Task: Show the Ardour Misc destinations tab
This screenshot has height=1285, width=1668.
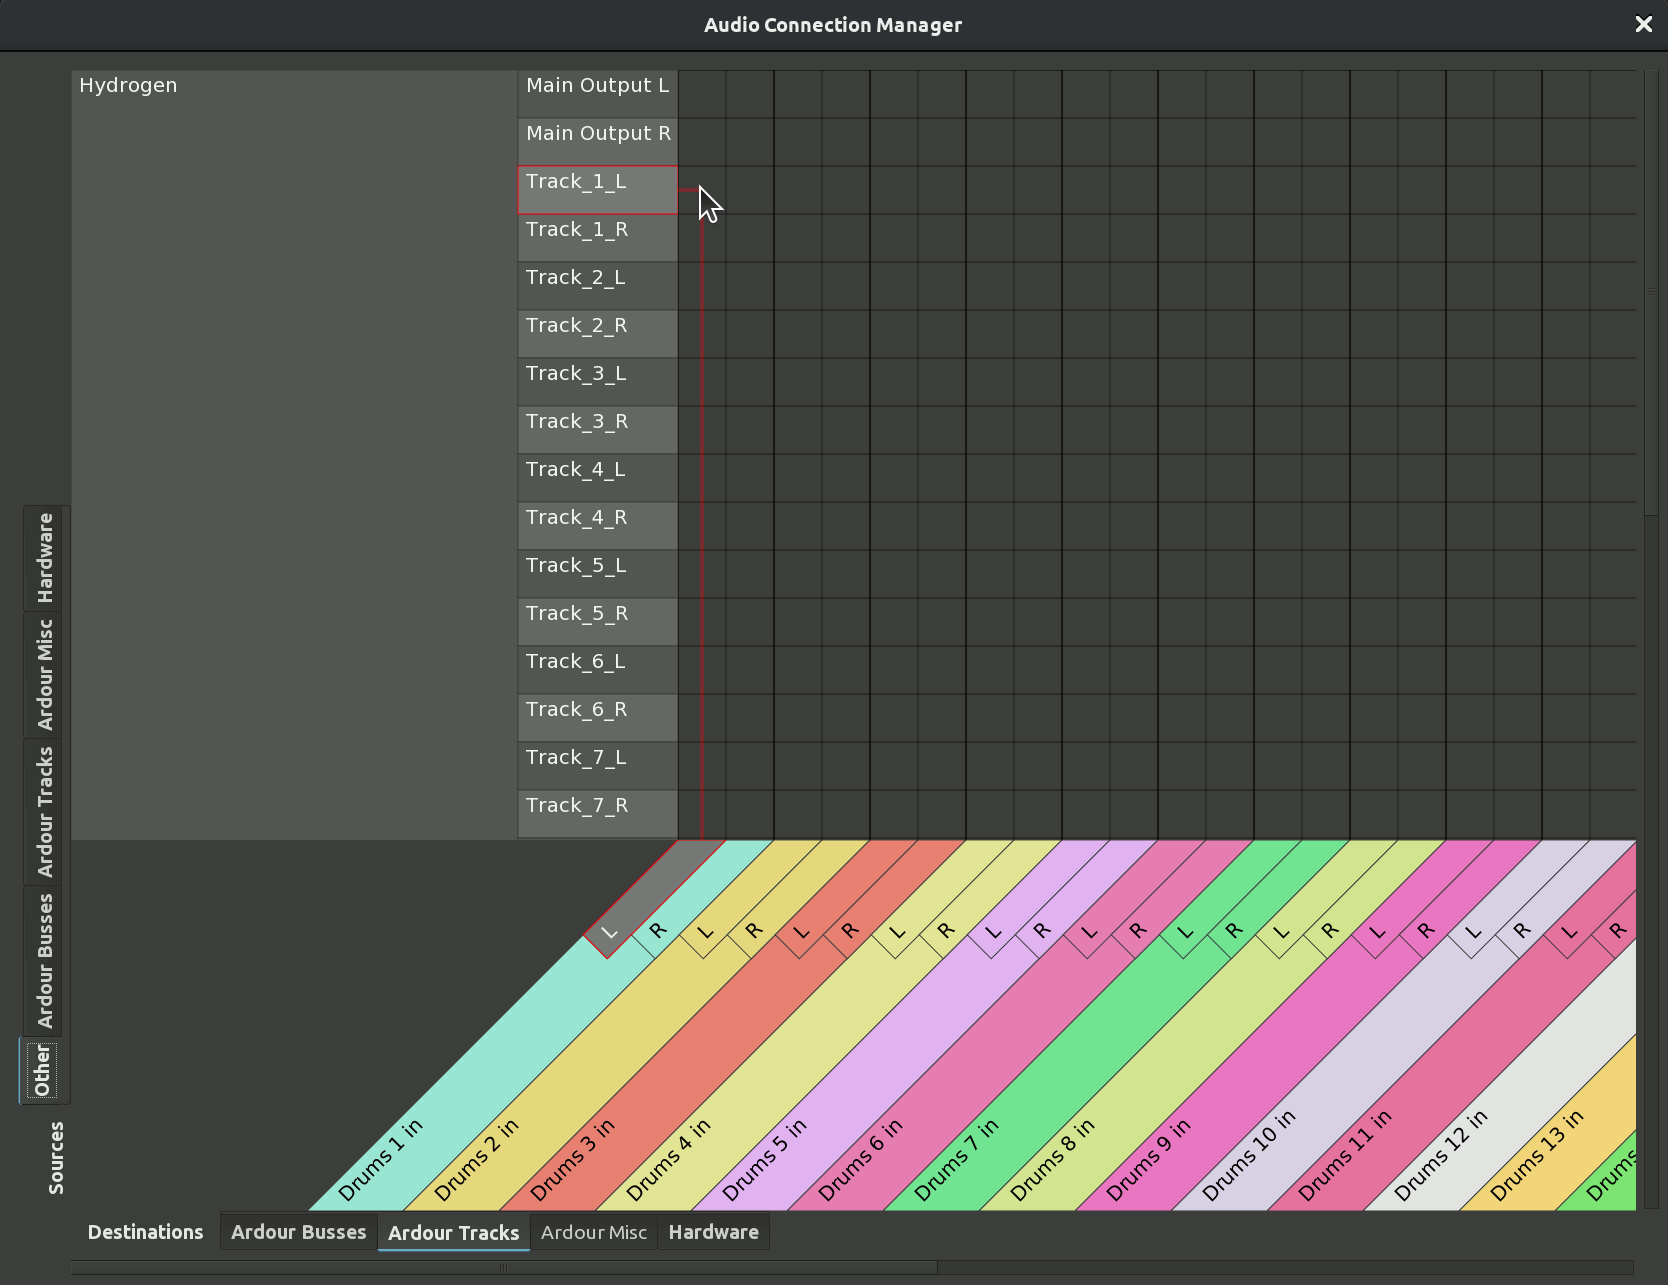Action: pos(593,1232)
